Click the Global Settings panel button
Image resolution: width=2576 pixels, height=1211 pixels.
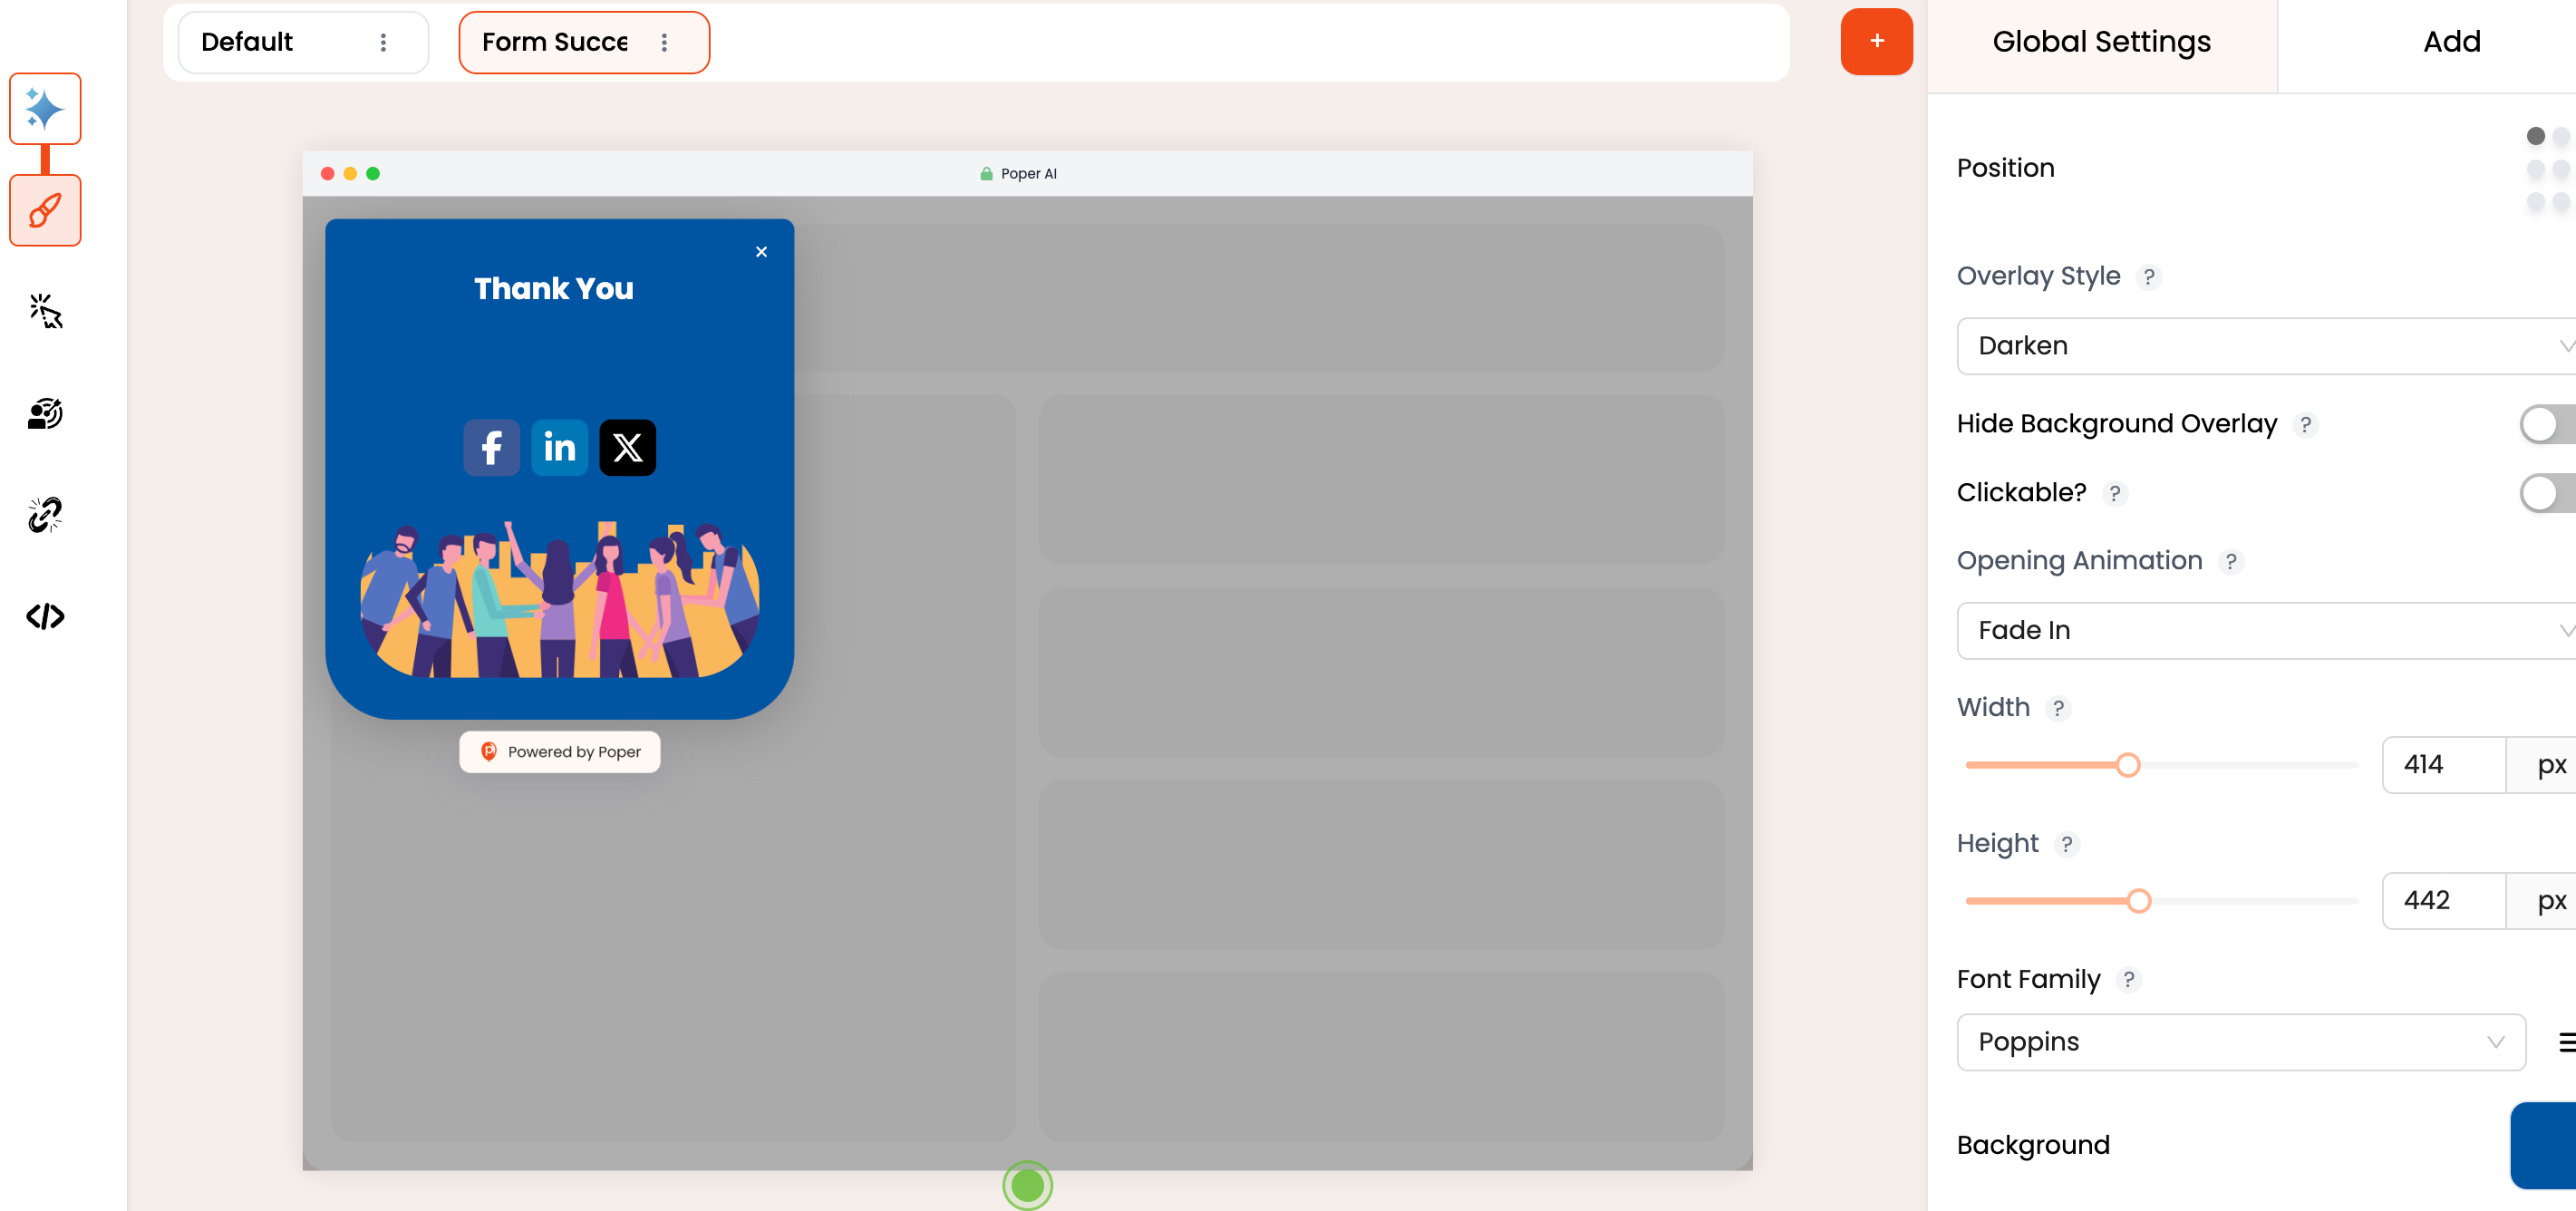2101,41
